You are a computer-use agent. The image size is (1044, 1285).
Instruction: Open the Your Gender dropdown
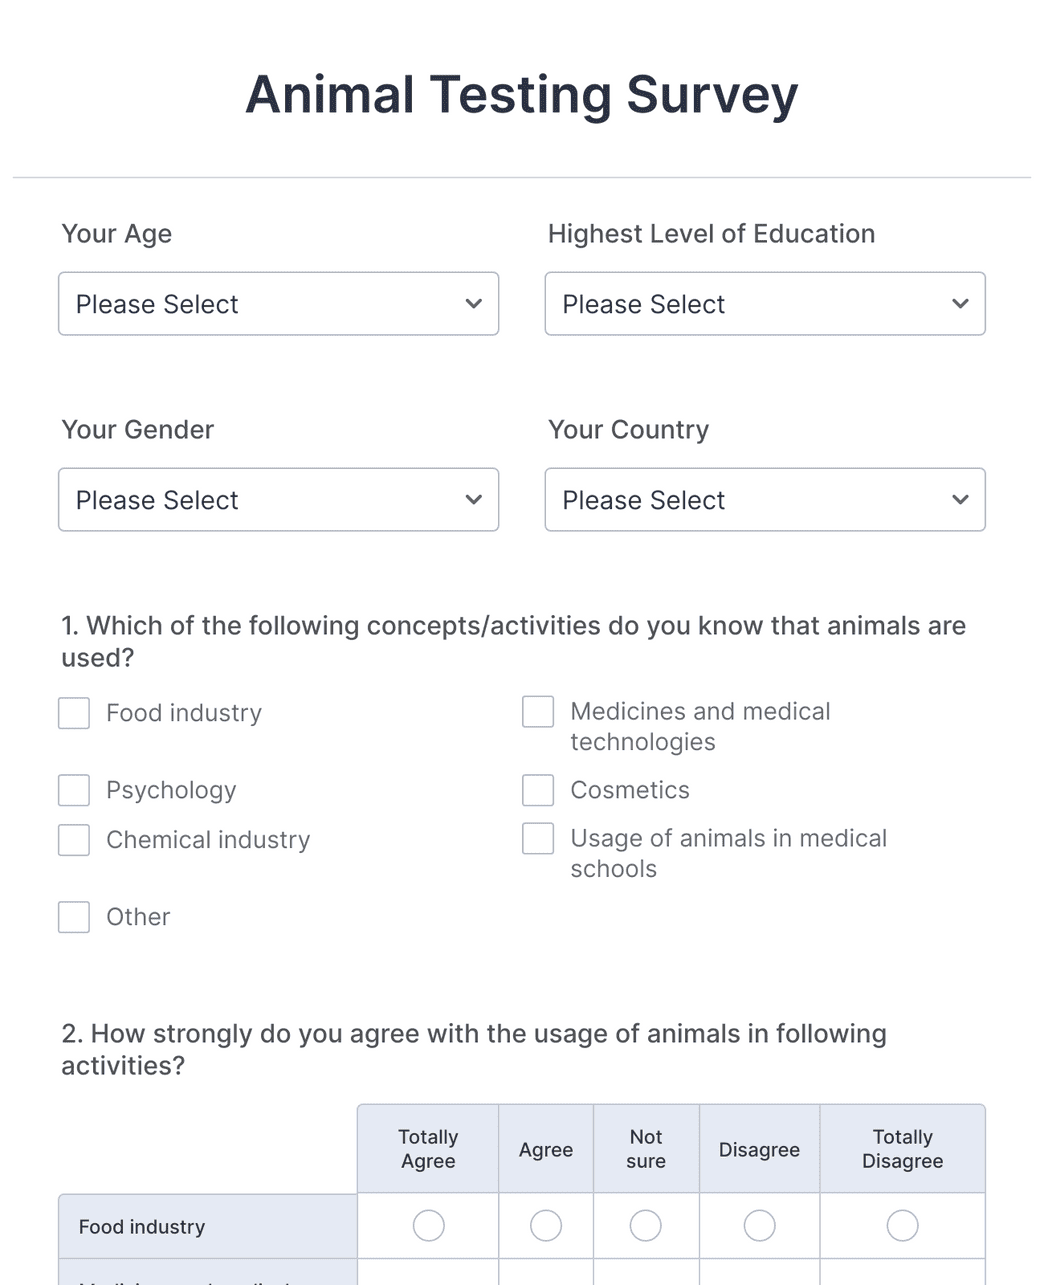point(278,499)
